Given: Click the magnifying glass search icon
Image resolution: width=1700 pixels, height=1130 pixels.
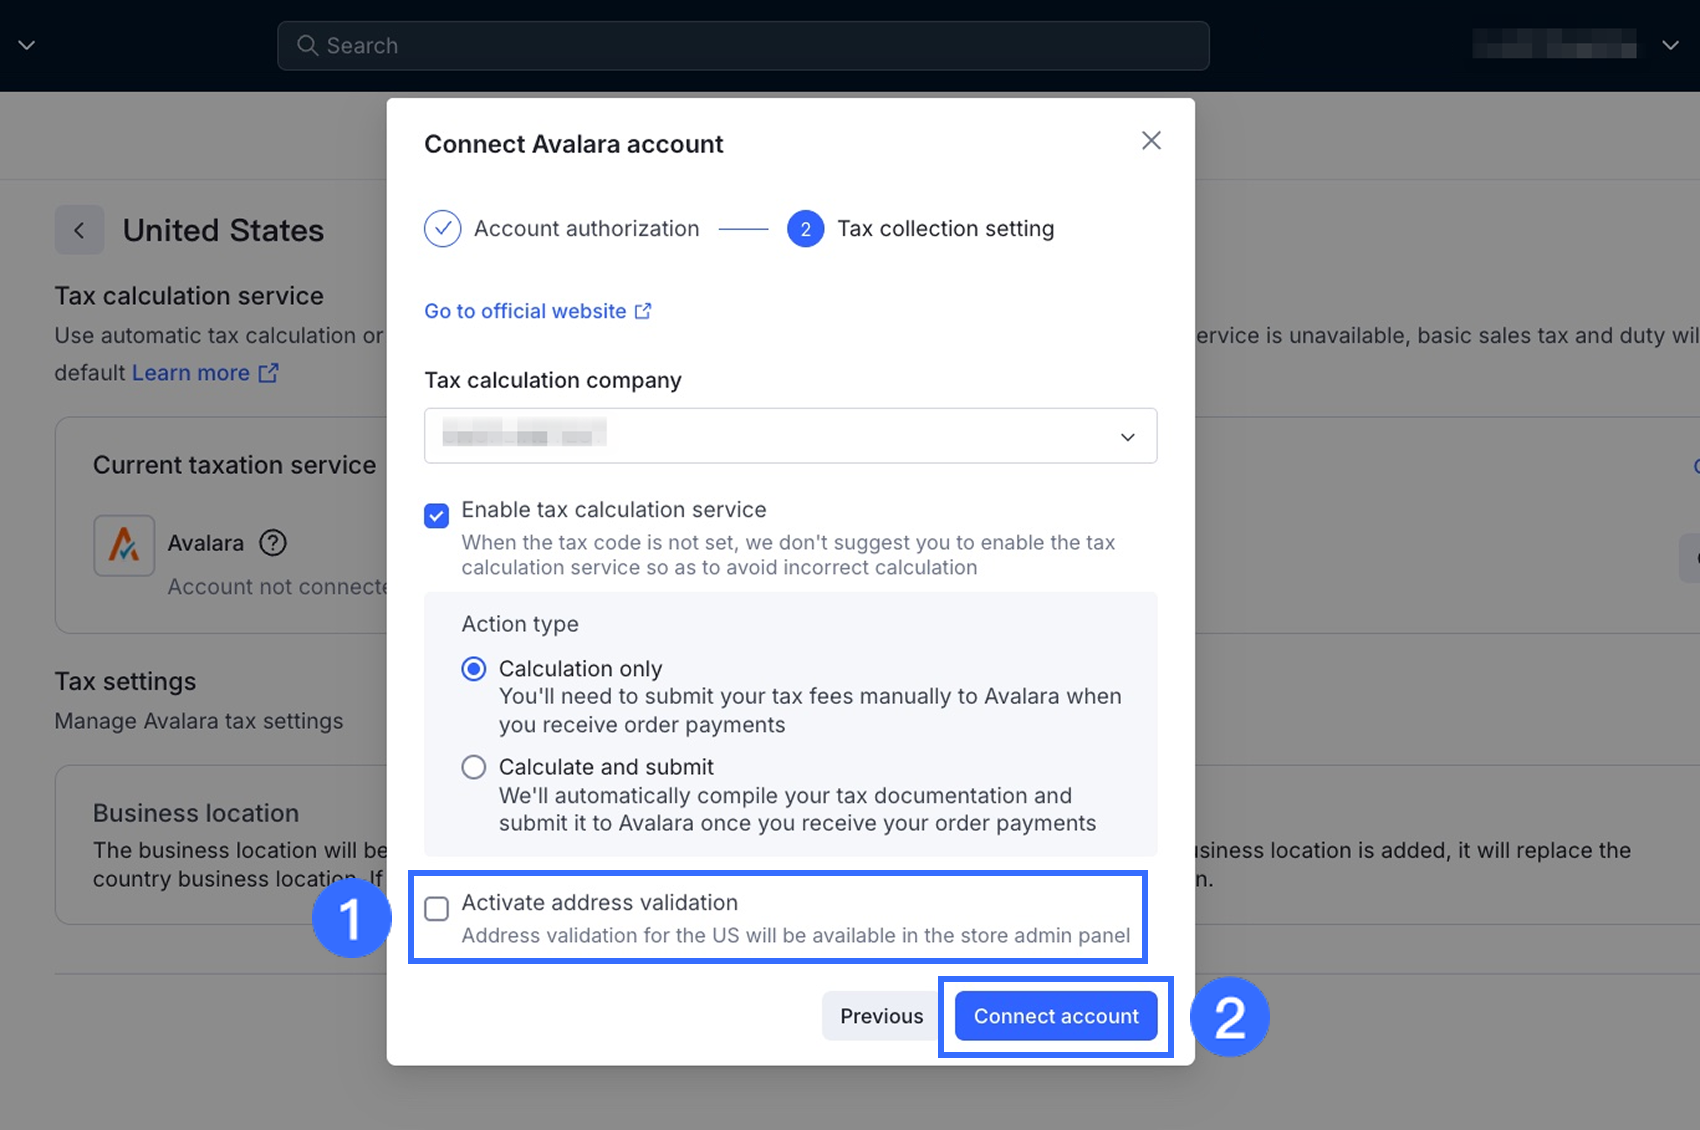Looking at the screenshot, I should point(307,46).
